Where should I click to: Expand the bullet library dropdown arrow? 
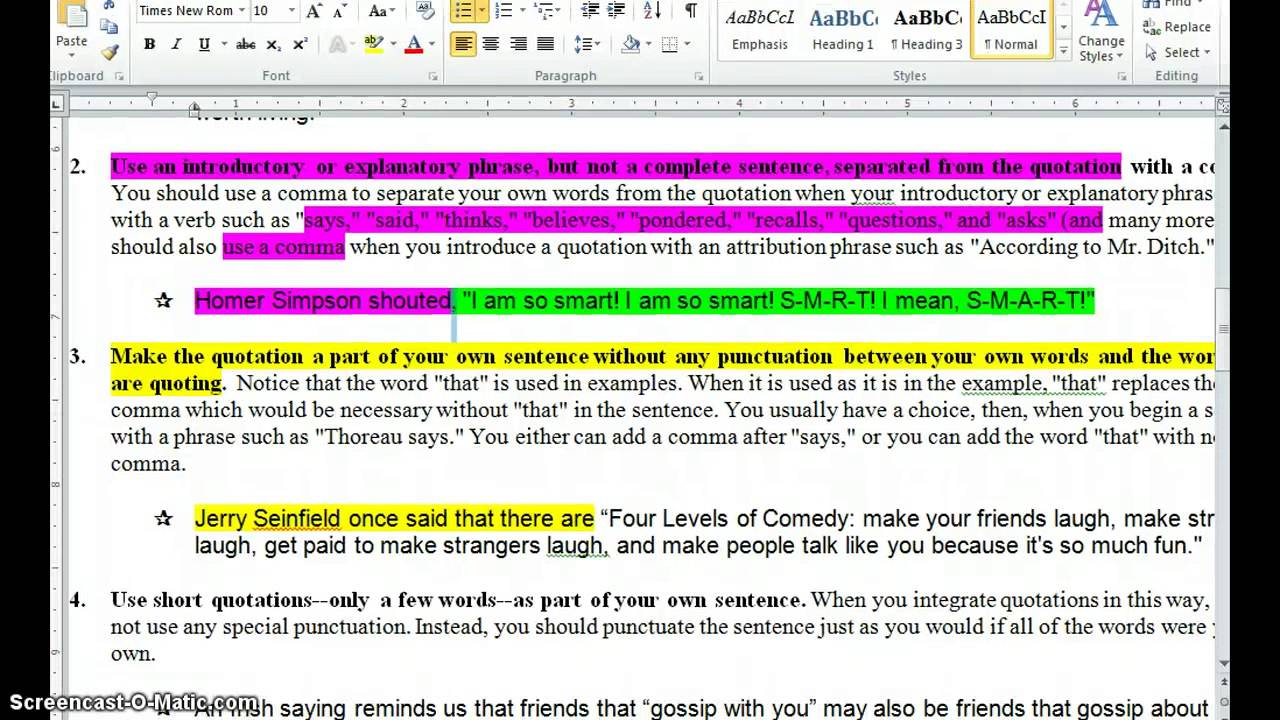coord(481,11)
